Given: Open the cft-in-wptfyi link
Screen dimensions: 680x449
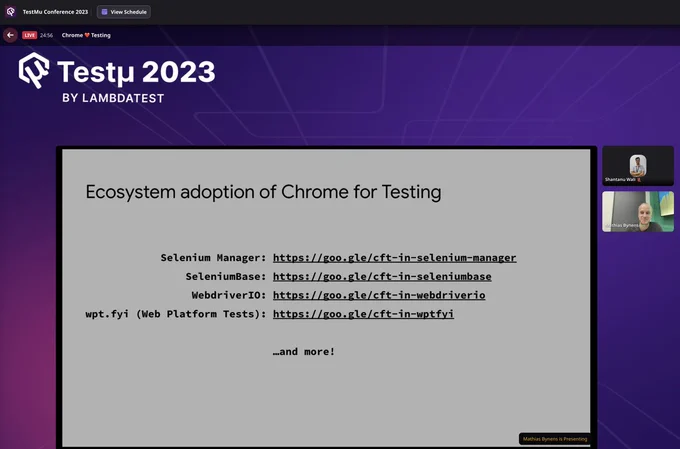Looking at the screenshot, I should pyautogui.click(x=363, y=314).
